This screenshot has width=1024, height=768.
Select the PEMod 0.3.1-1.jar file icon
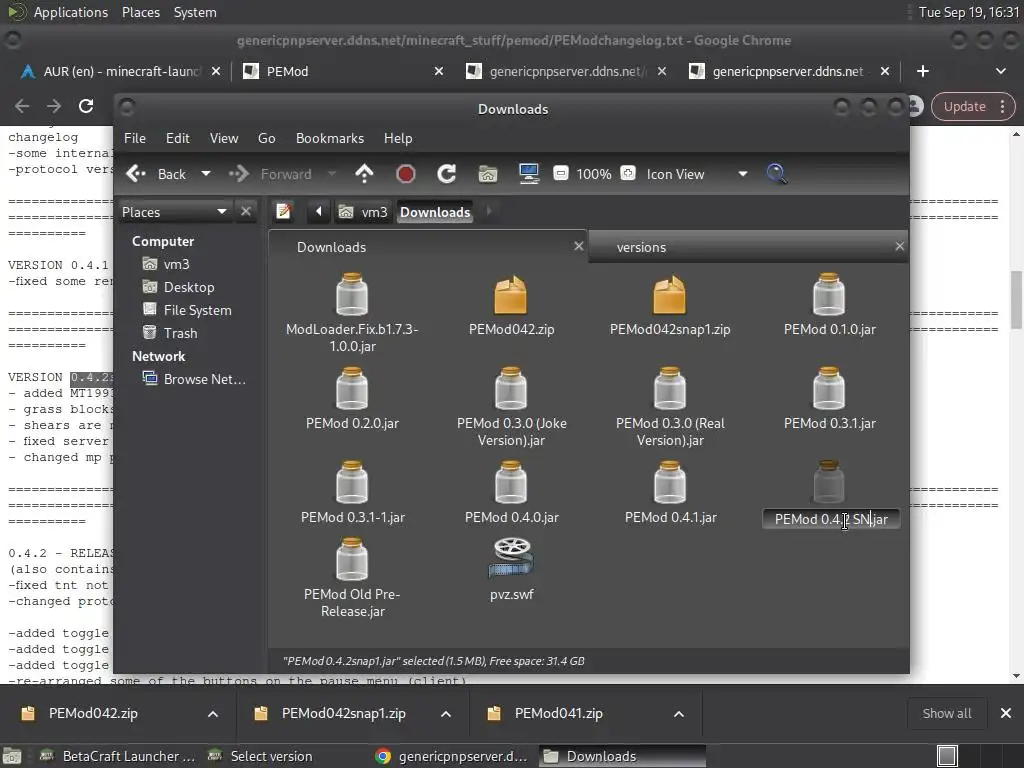352,482
